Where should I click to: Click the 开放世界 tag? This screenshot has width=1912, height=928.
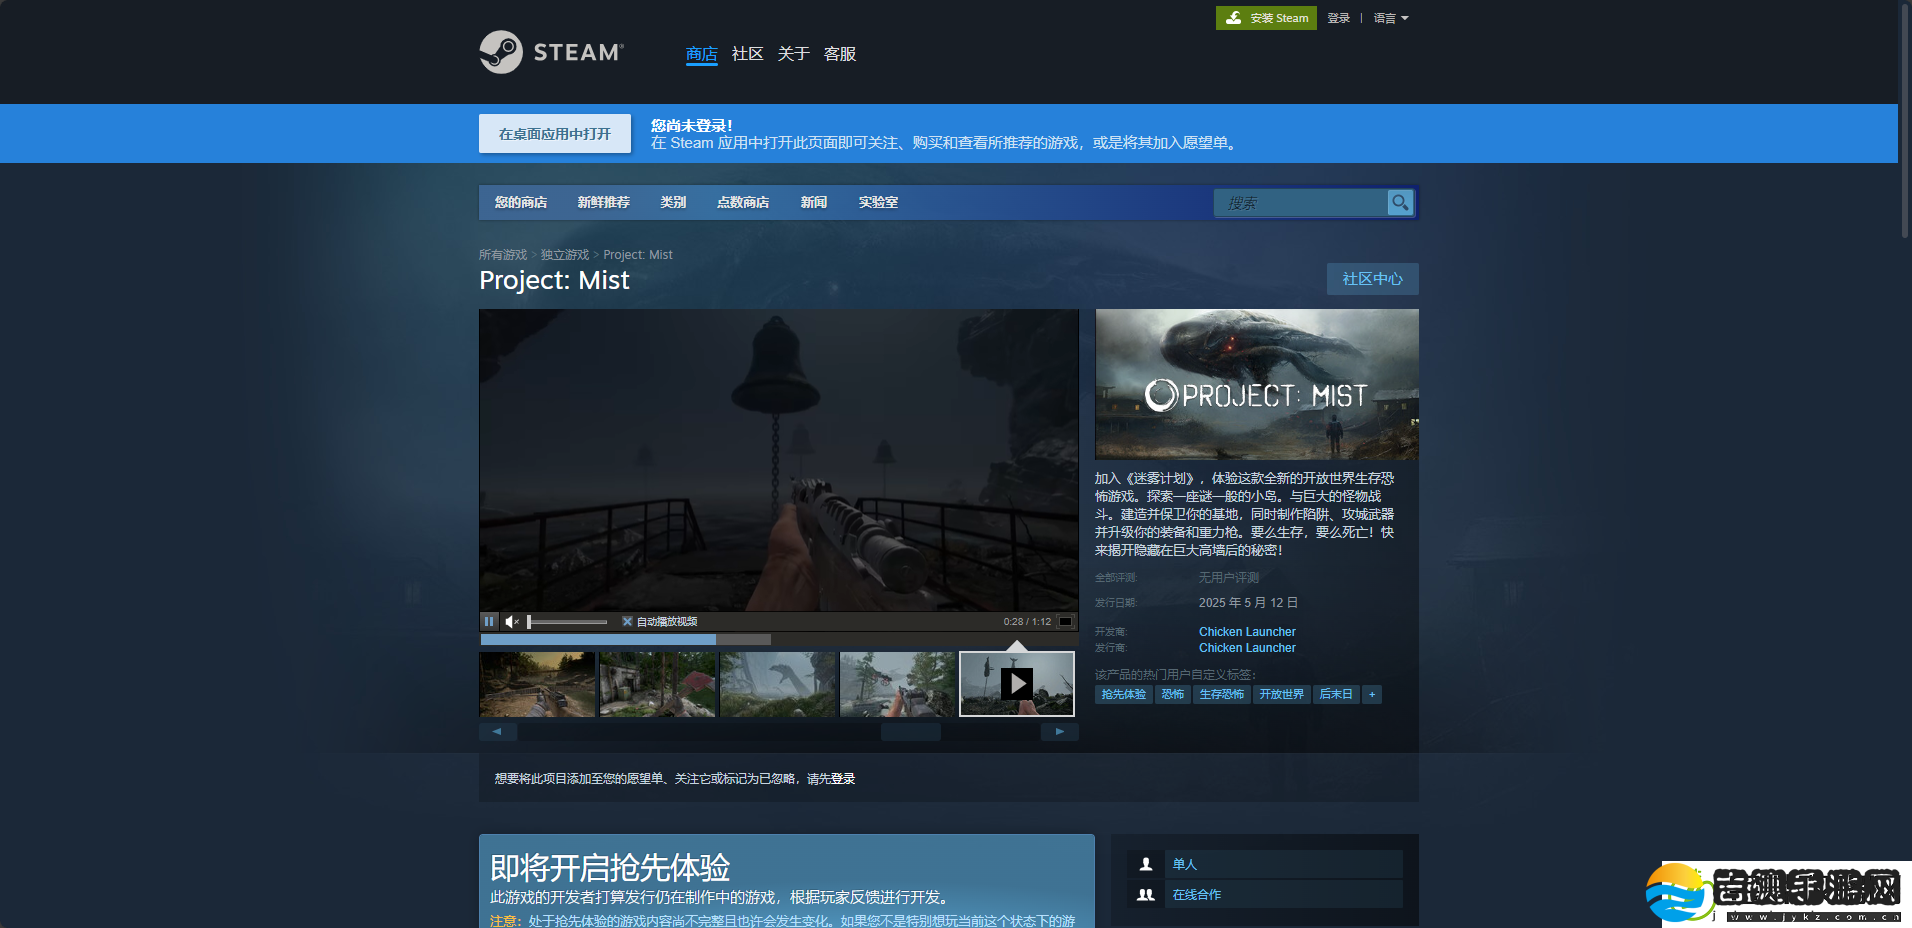(1281, 694)
